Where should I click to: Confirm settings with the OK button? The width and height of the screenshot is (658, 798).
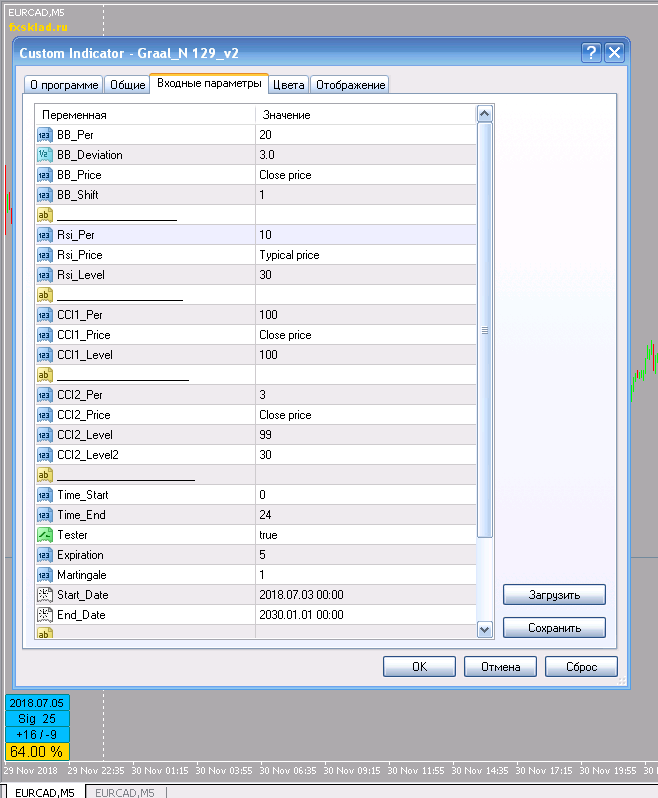point(419,667)
